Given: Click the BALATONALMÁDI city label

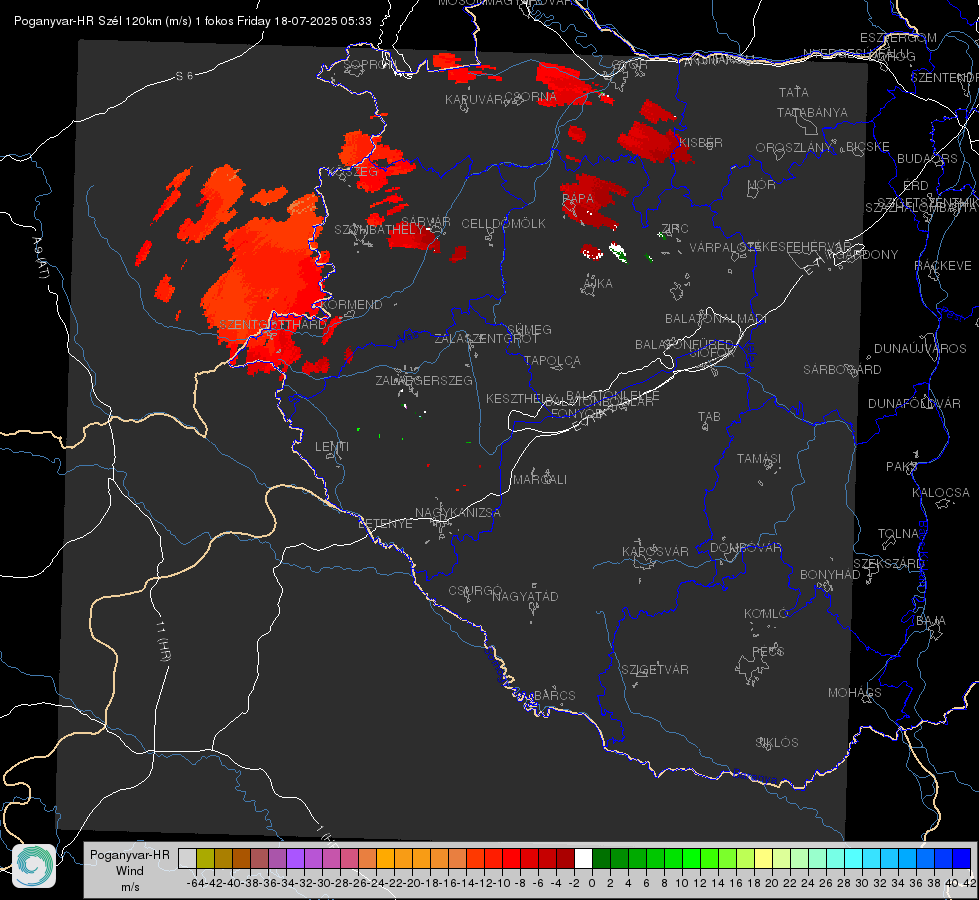Looking at the screenshot, I should [716, 319].
